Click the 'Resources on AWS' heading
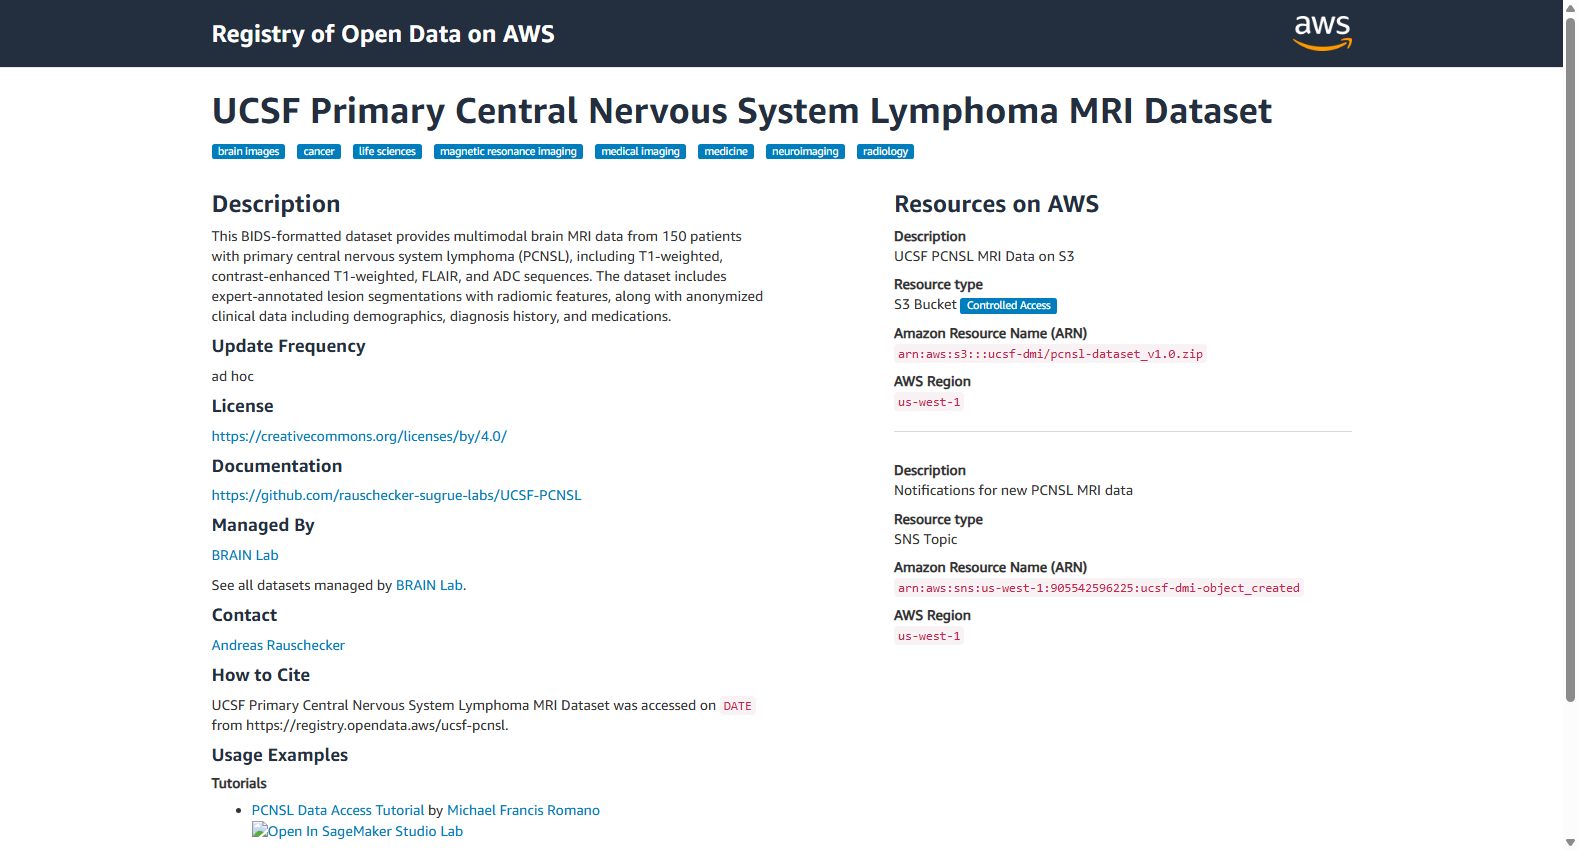Viewport: 1578px width, 850px height. 996,204
